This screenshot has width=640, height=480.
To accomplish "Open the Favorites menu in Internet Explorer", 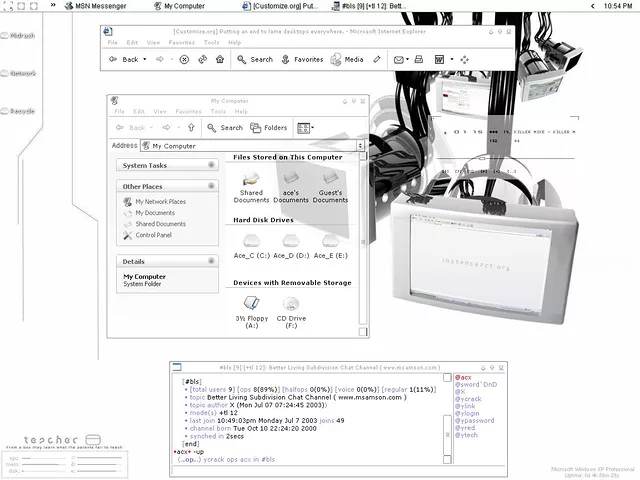I will pos(182,43).
